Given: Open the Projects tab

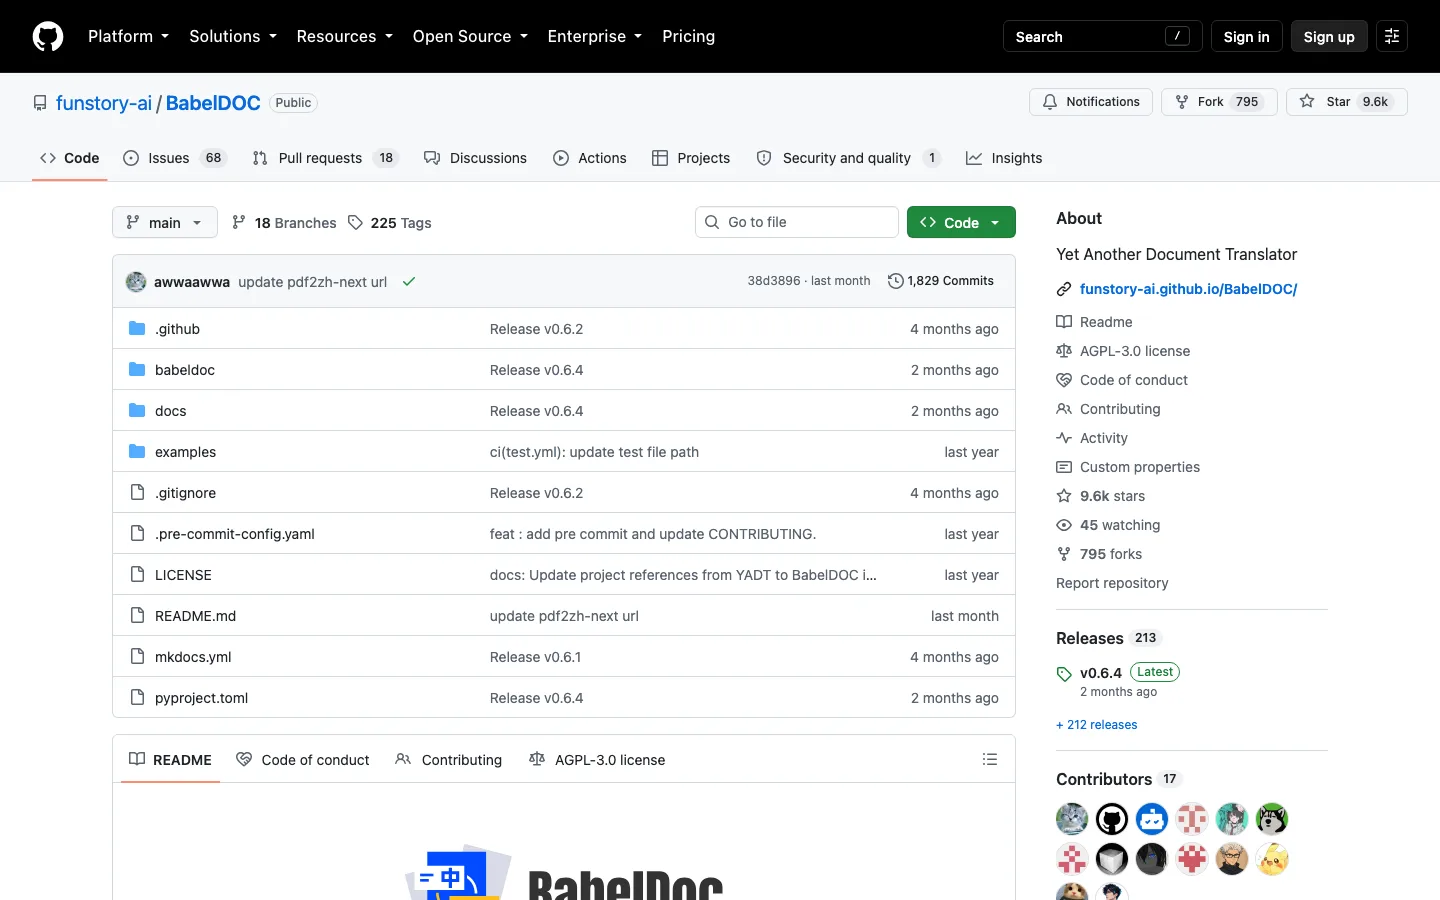Looking at the screenshot, I should (691, 158).
